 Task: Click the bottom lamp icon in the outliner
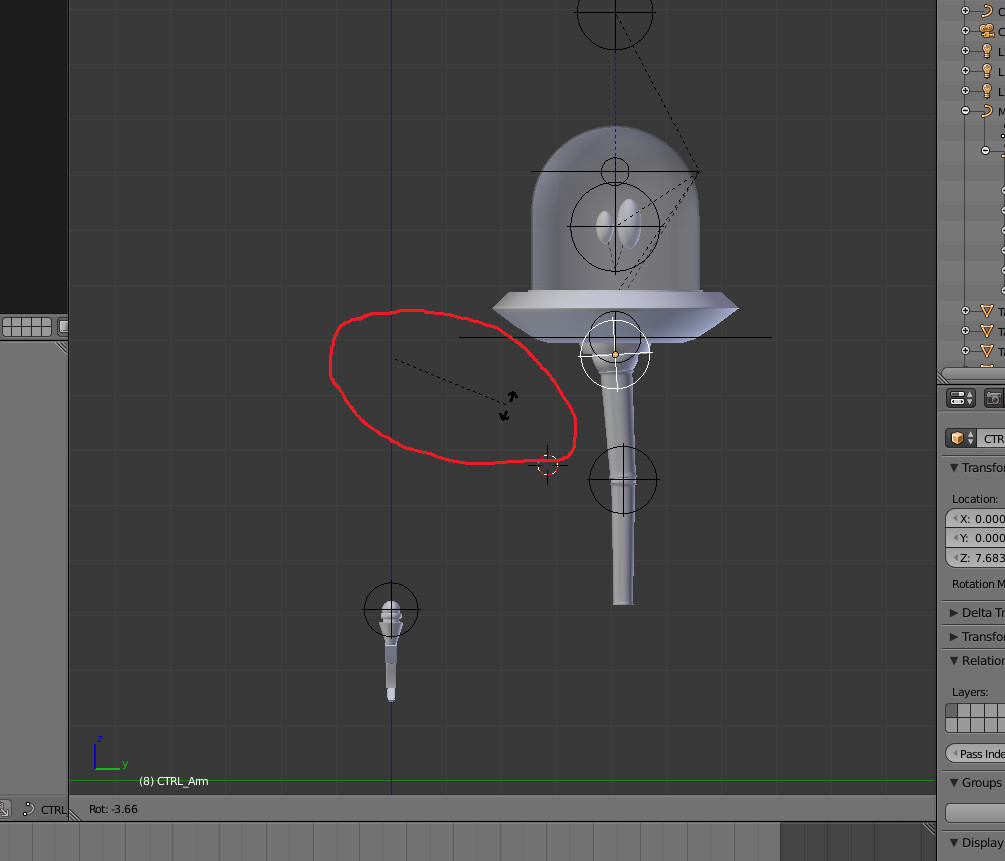[x=987, y=90]
